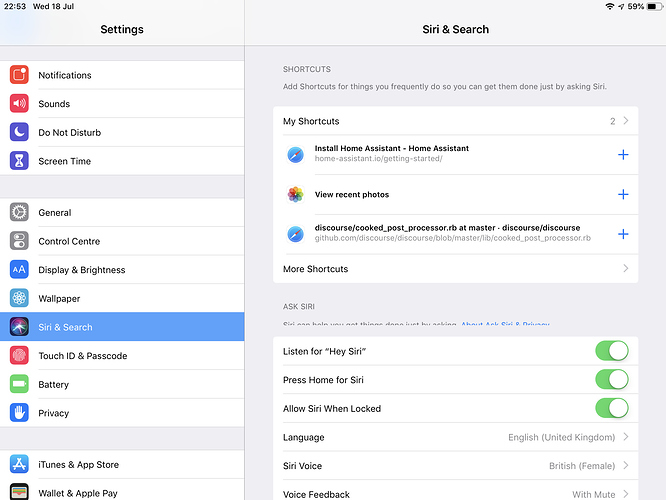Tap the iTunes & App Store icon

coord(19,464)
